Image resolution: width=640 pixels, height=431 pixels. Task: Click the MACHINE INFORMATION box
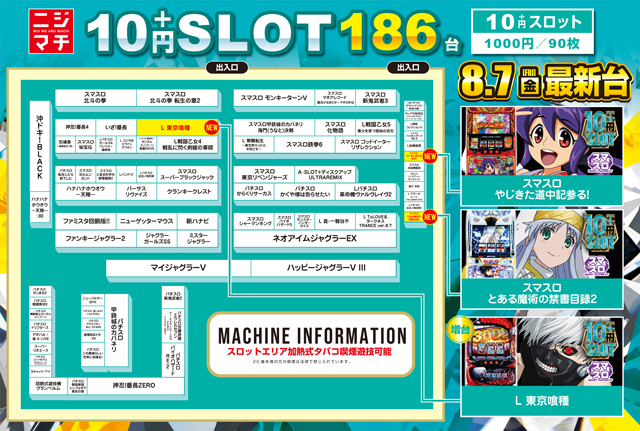pyautogui.click(x=311, y=344)
